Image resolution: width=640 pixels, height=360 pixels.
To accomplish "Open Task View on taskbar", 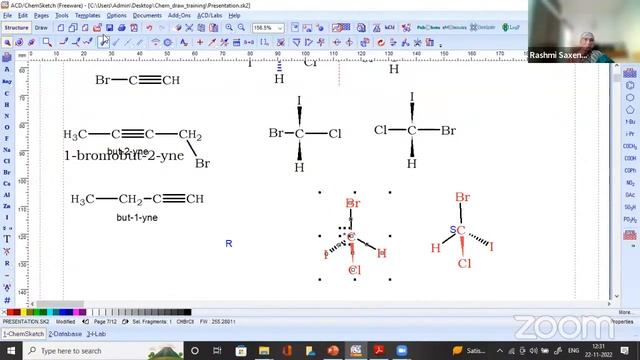I will click(217, 351).
